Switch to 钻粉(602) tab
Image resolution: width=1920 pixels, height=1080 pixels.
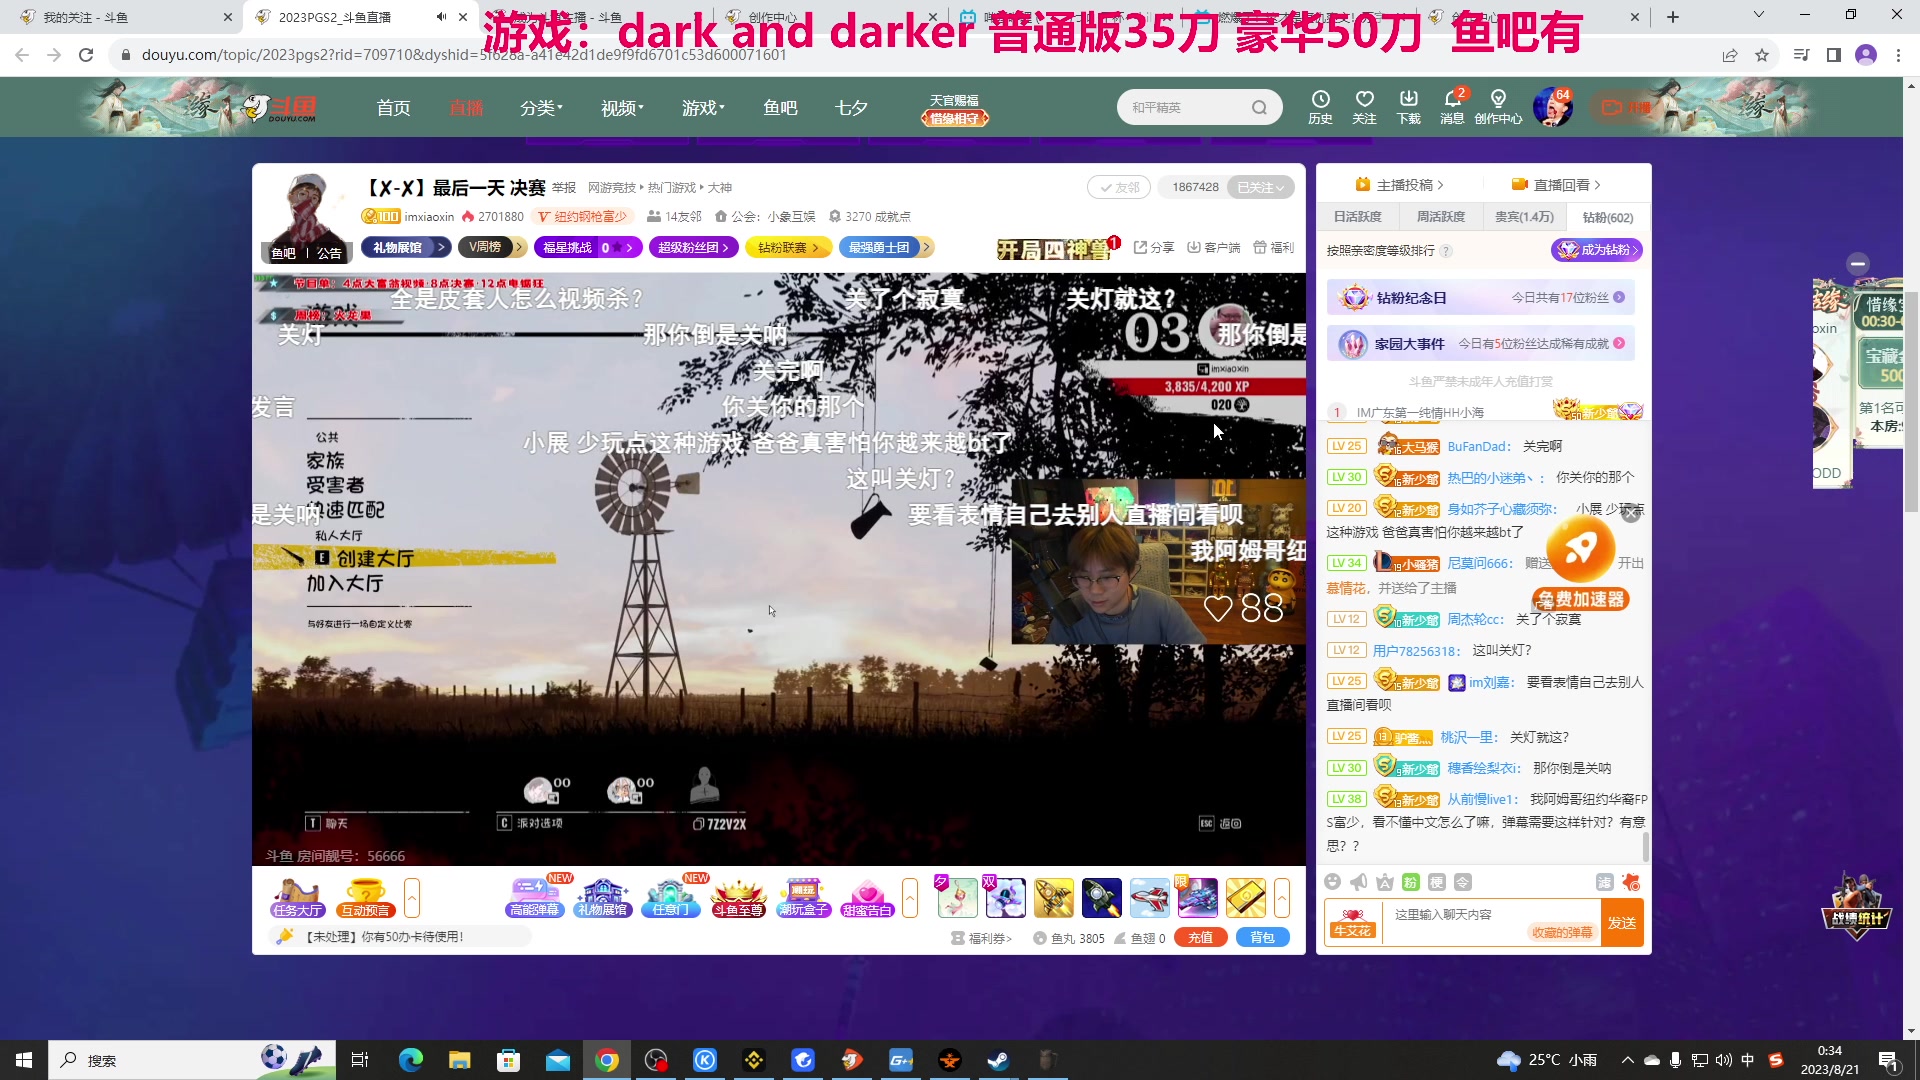tap(1607, 217)
